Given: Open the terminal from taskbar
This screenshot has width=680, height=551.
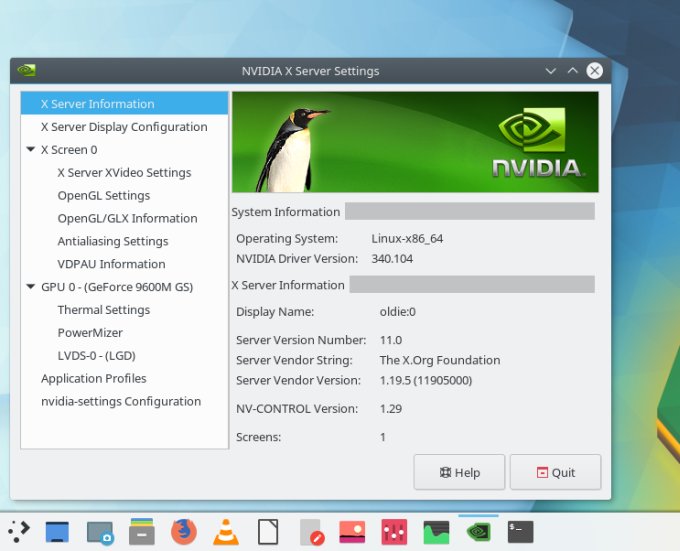Looking at the screenshot, I should pos(520,532).
